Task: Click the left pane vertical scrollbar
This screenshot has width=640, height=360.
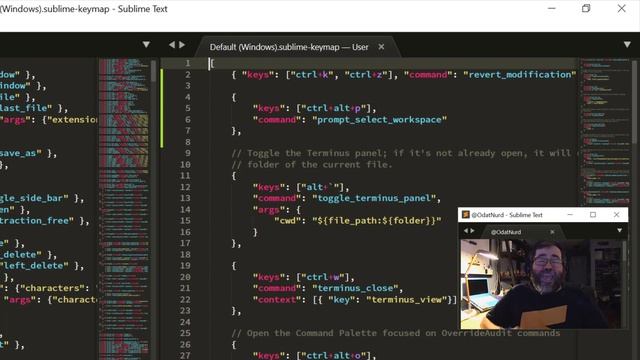Action: [153, 71]
